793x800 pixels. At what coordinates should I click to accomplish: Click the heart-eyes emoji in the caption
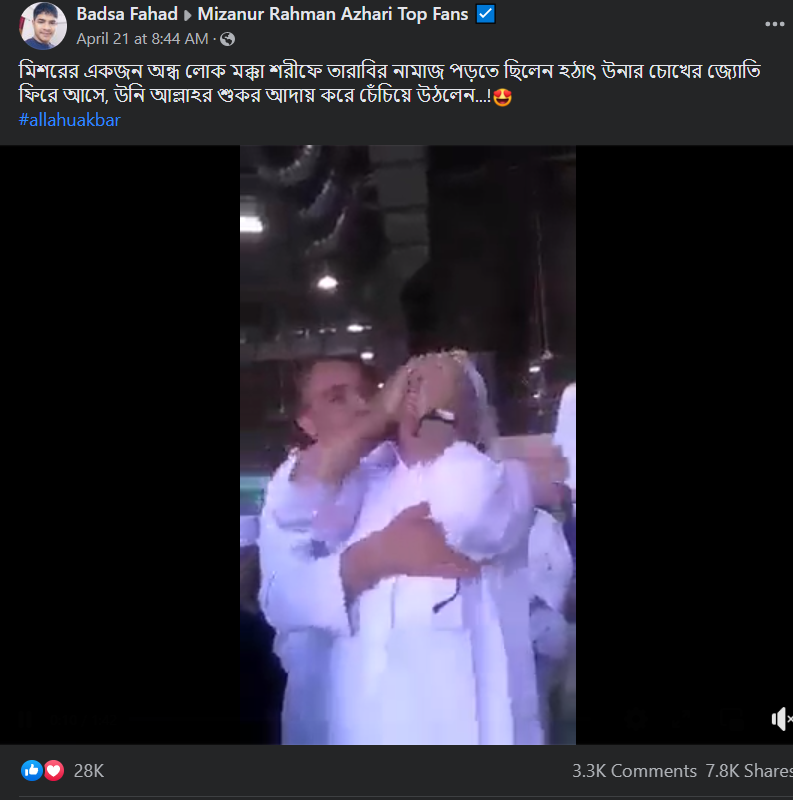click(x=503, y=98)
